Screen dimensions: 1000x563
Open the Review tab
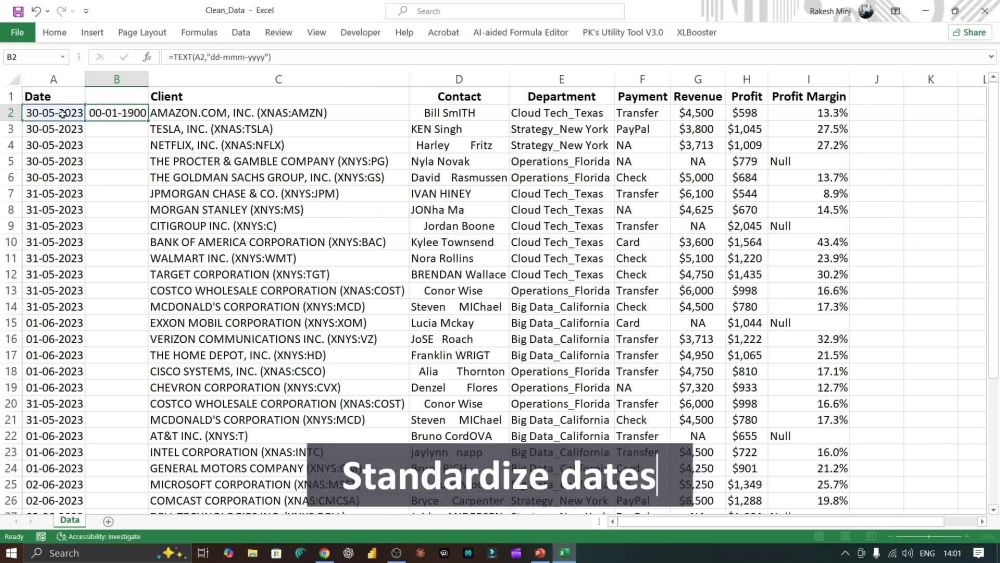pos(278,32)
